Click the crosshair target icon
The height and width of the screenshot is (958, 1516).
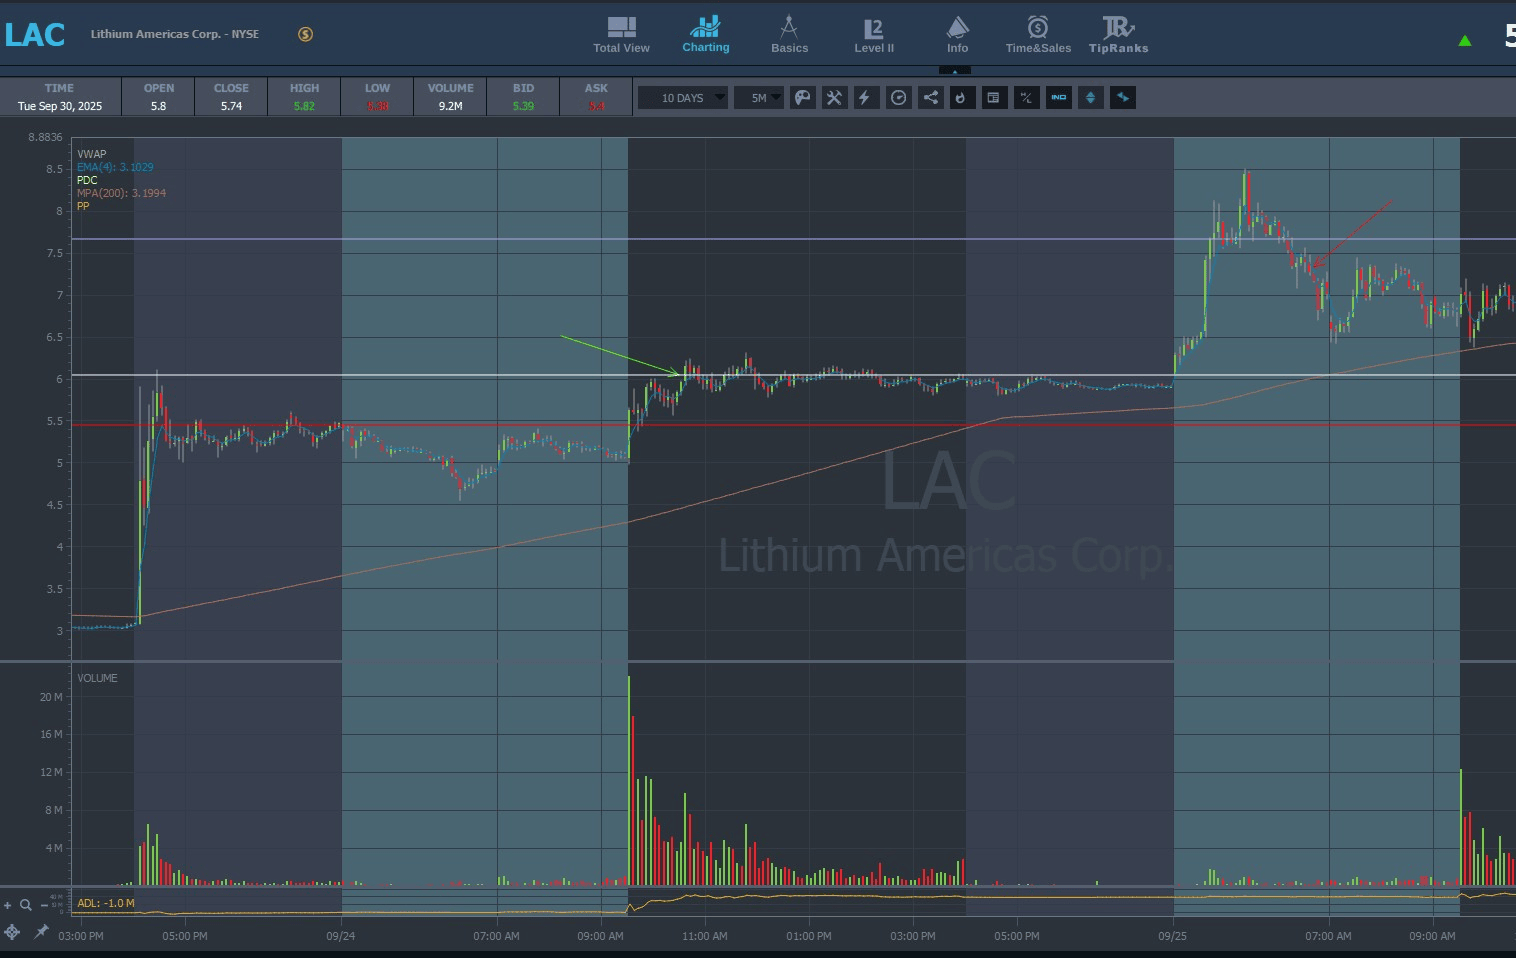tap(12, 932)
